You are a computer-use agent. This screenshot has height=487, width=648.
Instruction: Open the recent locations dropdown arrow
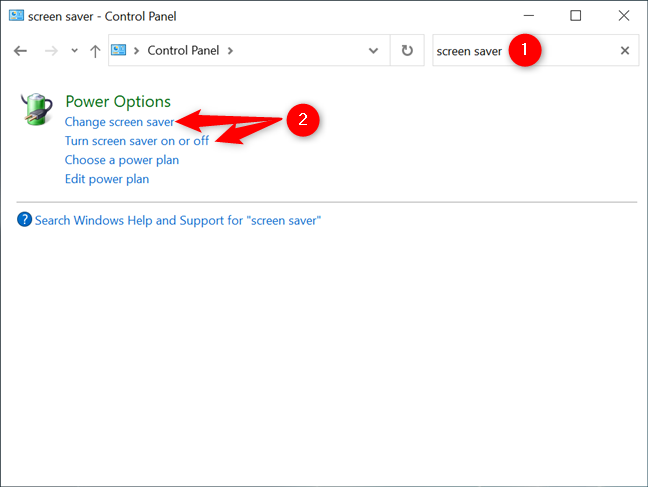(x=74, y=50)
